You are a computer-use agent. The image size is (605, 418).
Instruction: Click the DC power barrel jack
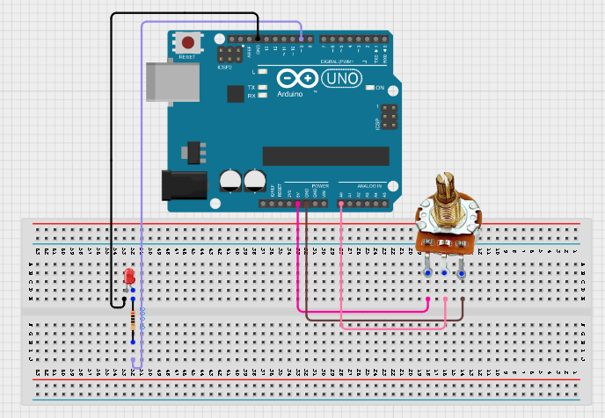tap(184, 186)
